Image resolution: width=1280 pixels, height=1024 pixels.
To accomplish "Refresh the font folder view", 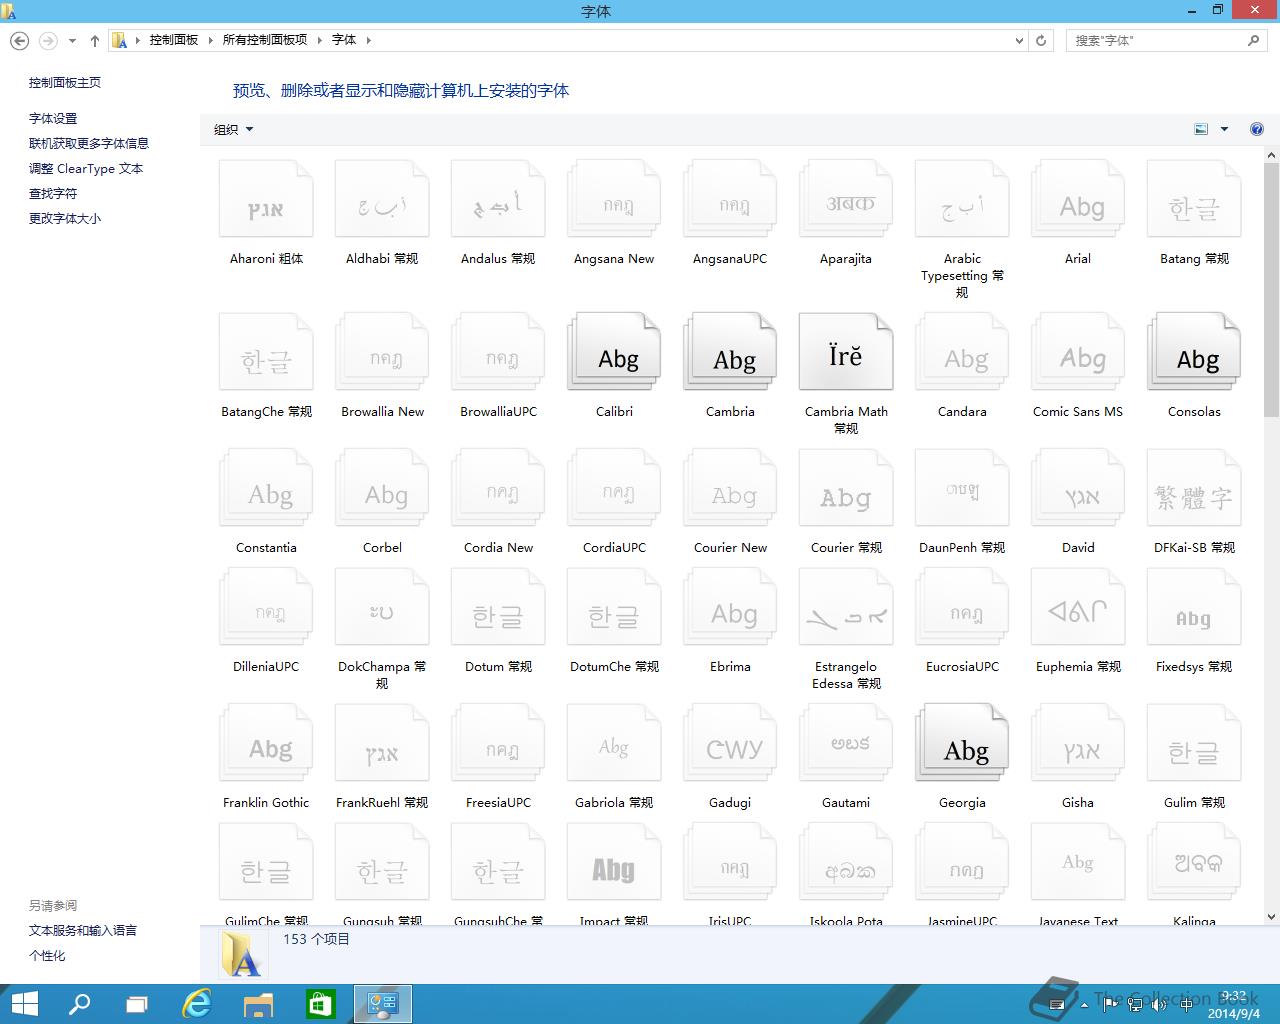I will pyautogui.click(x=1041, y=41).
